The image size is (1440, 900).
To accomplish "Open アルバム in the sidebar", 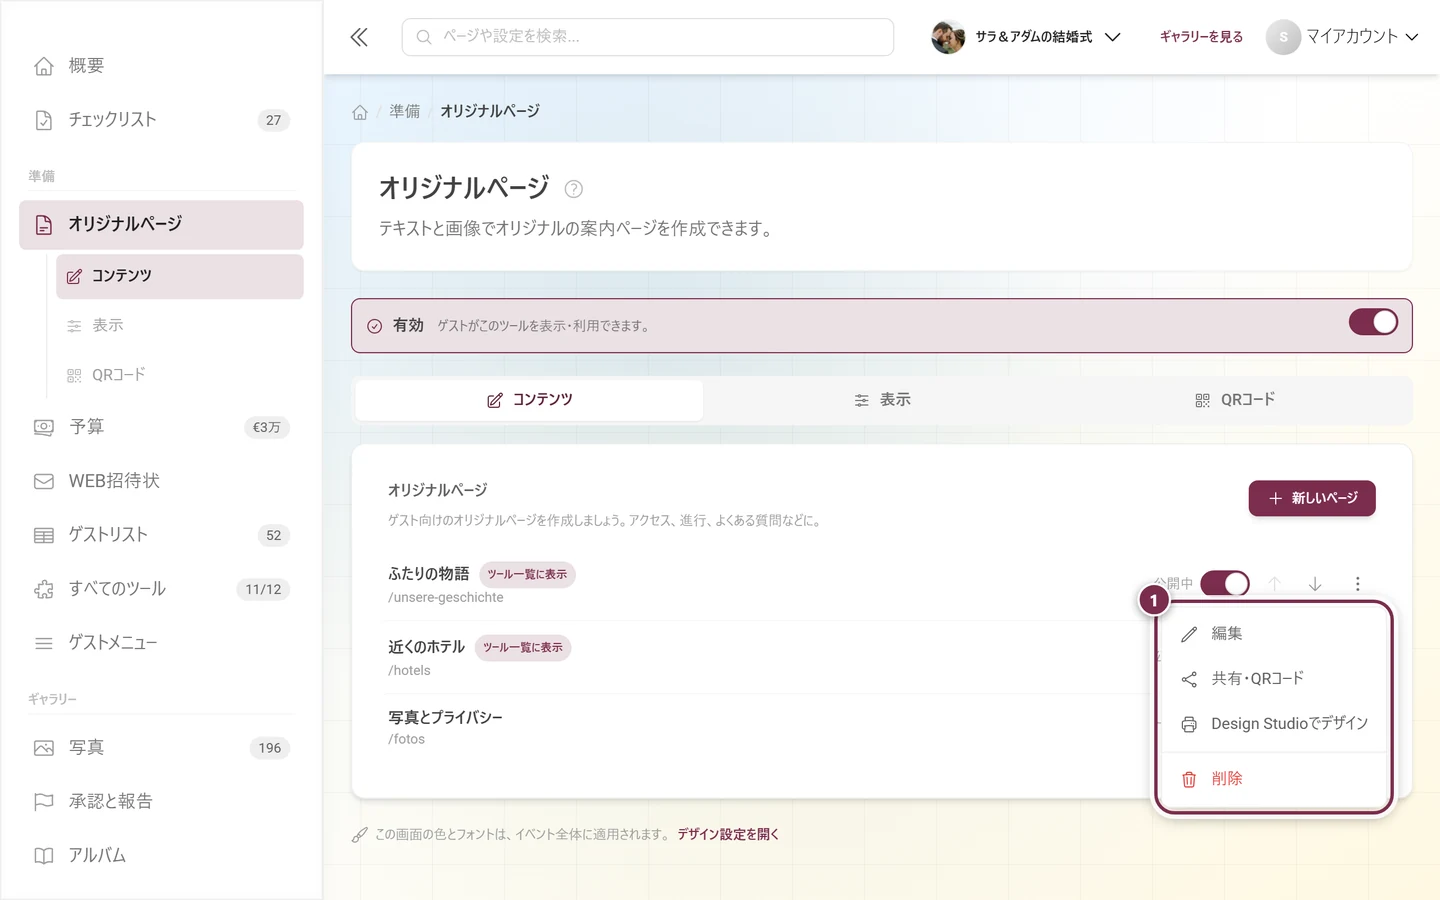I will pyautogui.click(x=161, y=856).
